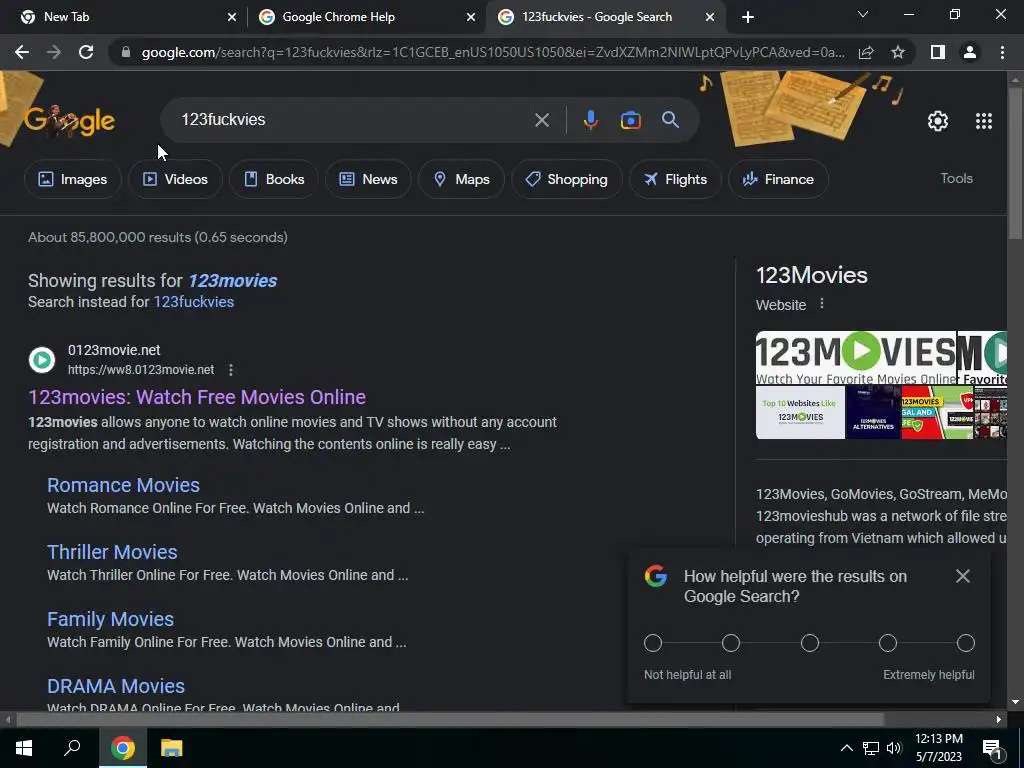Close the New Tab tab
Viewport: 1024px width, 768px height.
(232, 17)
